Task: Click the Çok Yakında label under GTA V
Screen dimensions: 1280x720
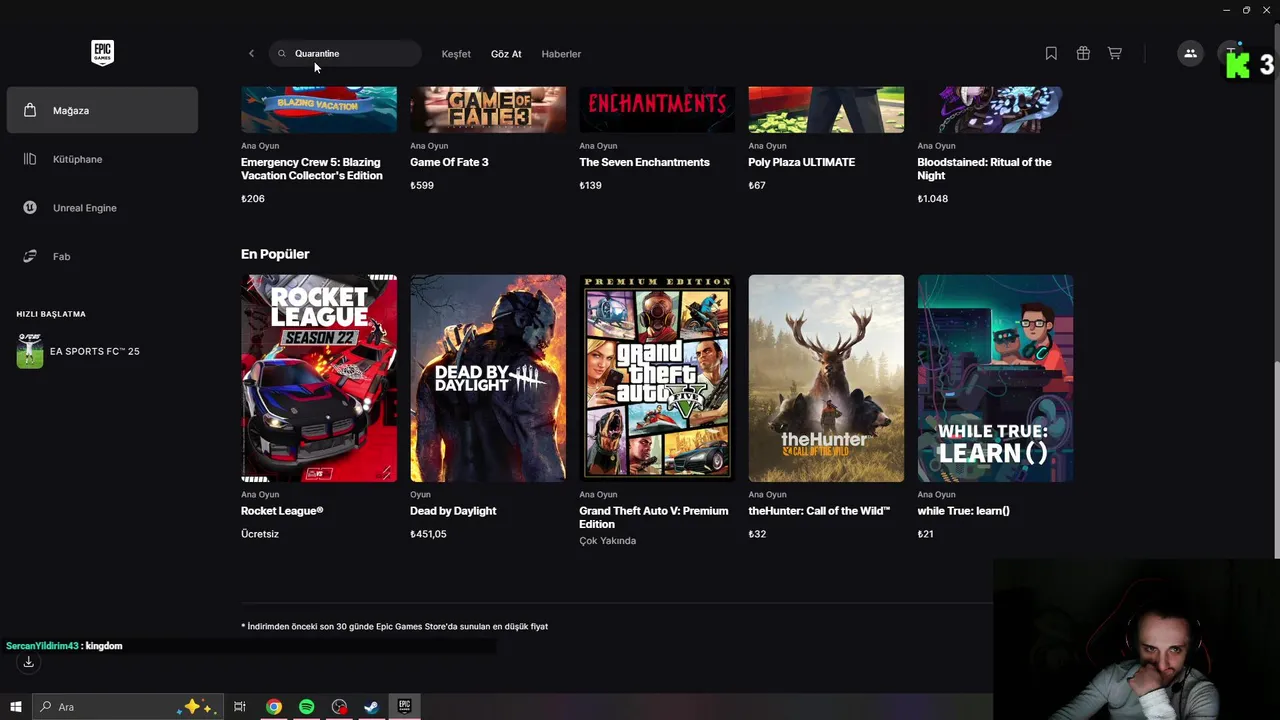Action: point(608,541)
